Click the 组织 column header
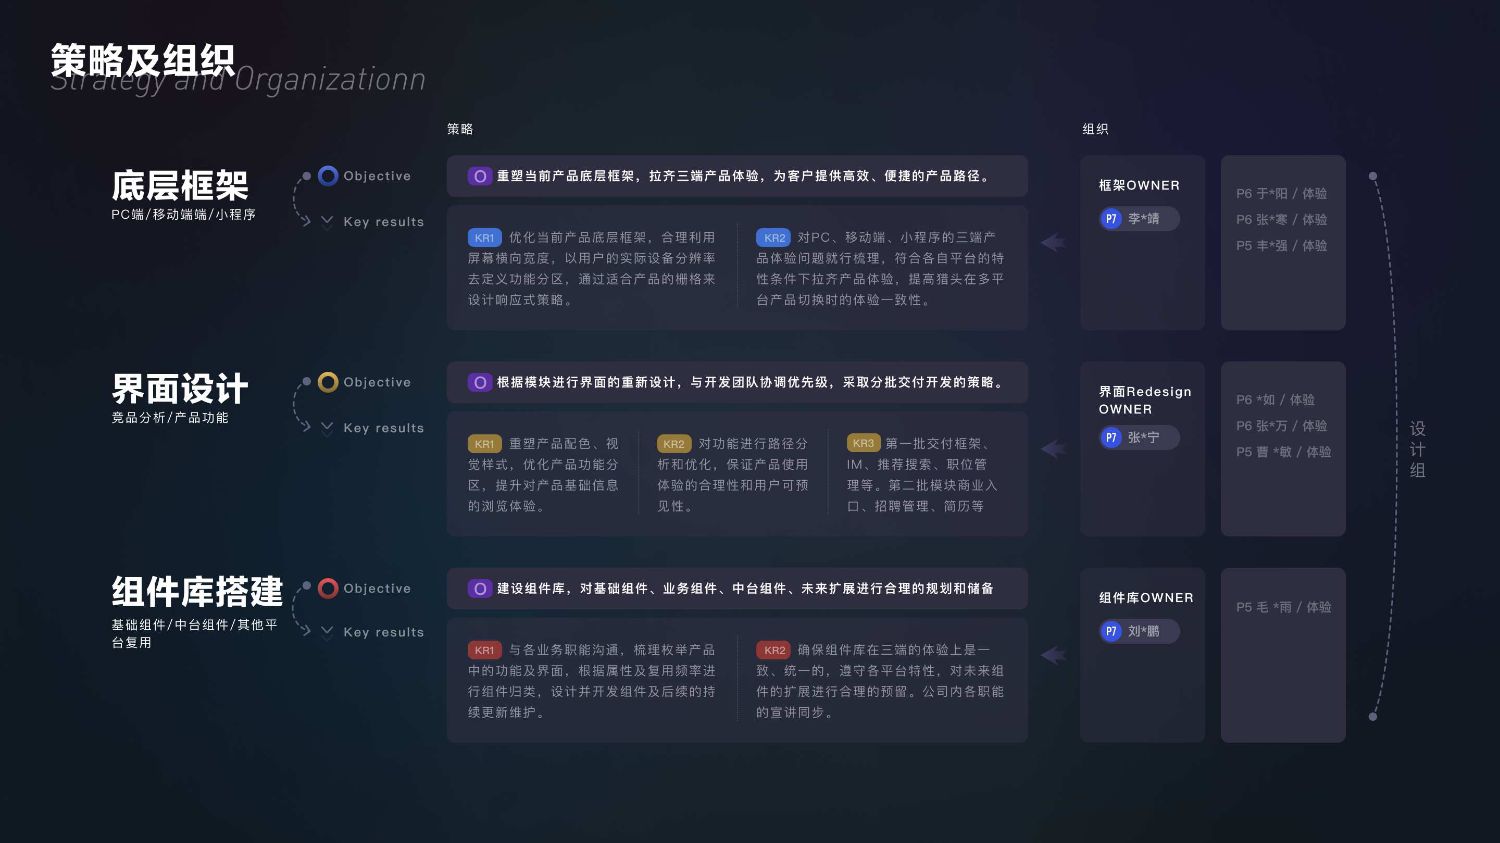The height and width of the screenshot is (843, 1500). 1095,129
